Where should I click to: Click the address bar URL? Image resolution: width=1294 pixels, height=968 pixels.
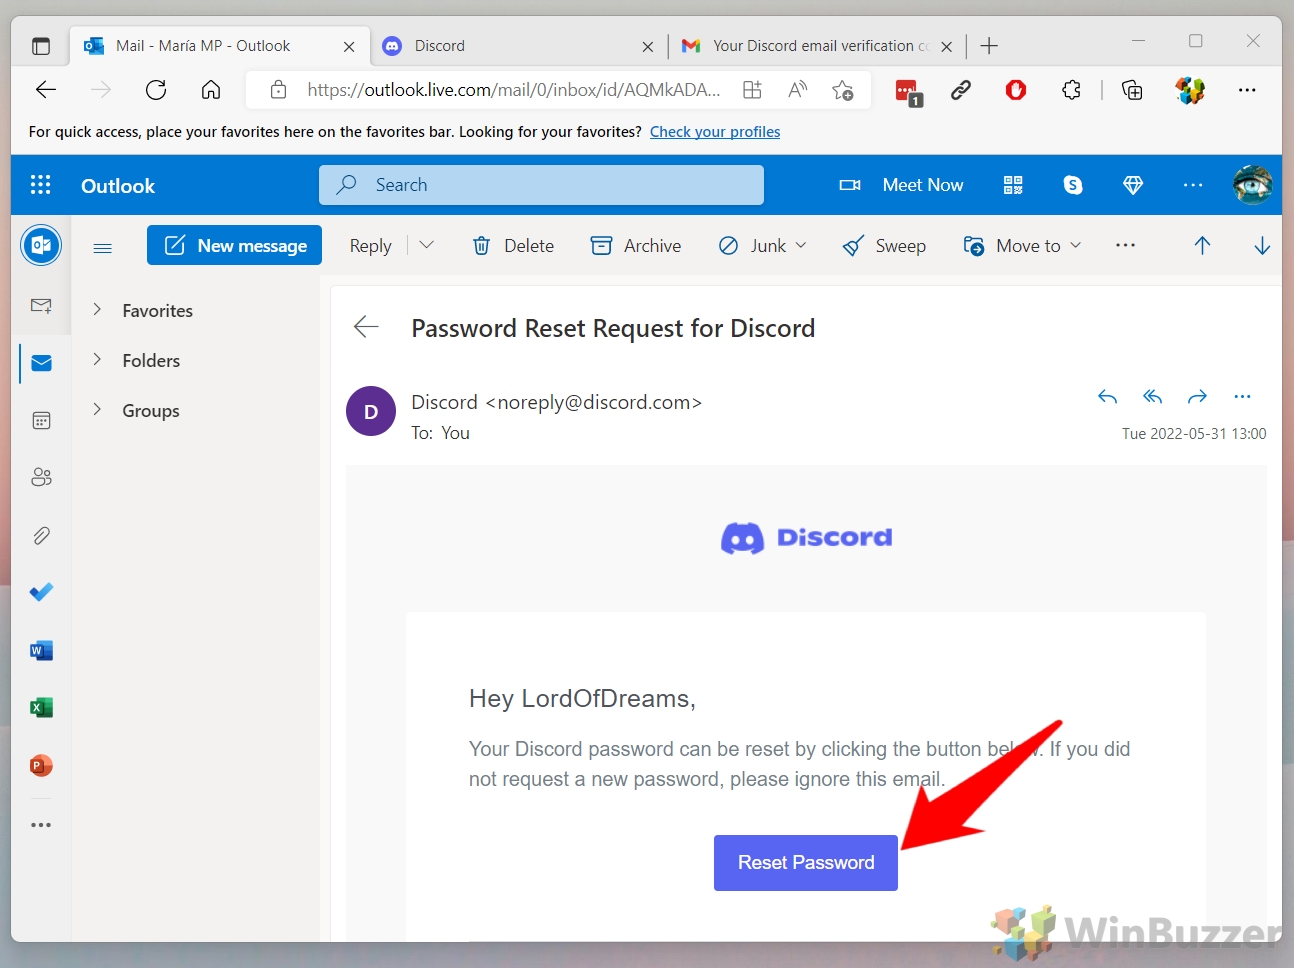pyautogui.click(x=513, y=90)
